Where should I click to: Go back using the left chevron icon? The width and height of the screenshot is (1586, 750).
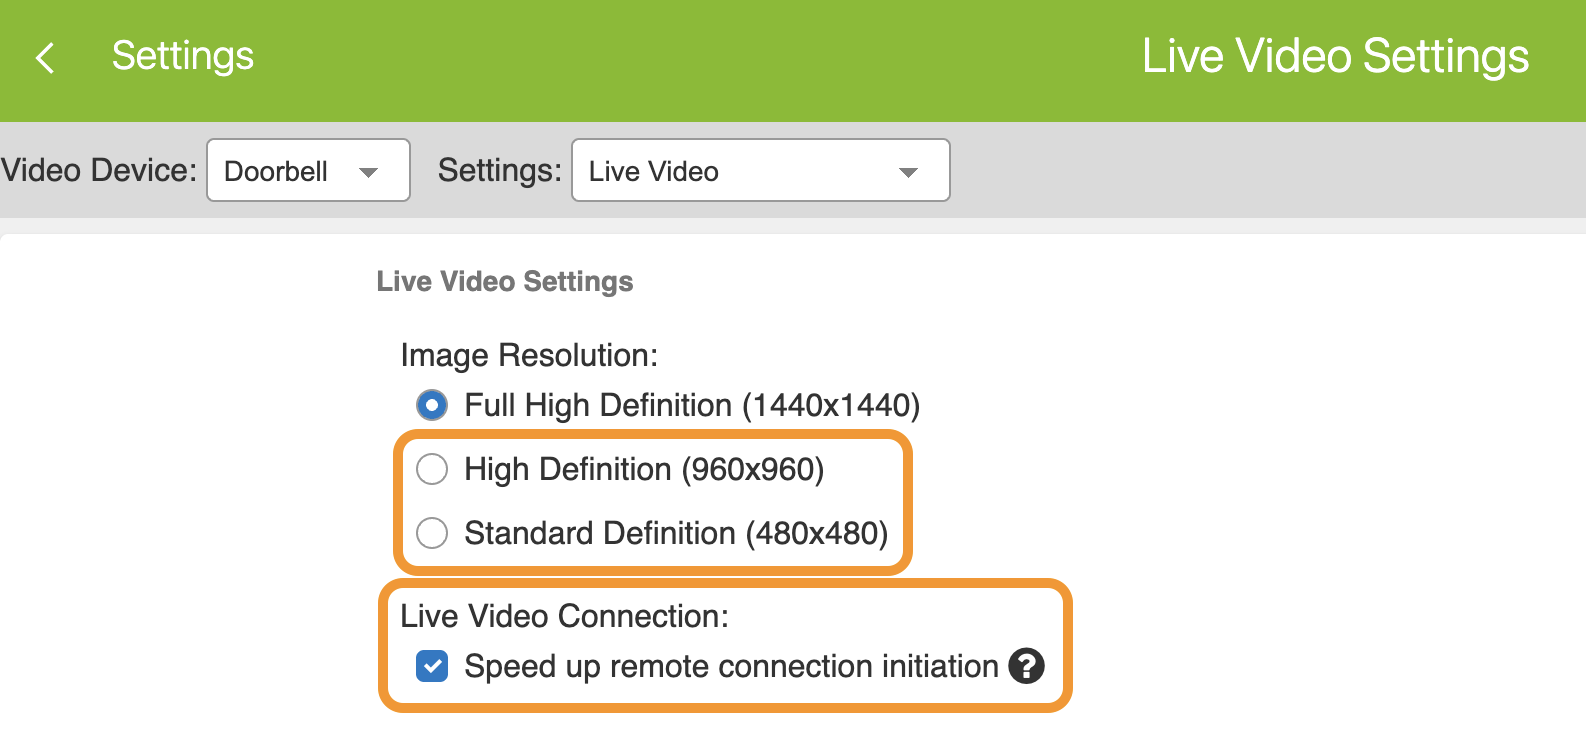[45, 58]
